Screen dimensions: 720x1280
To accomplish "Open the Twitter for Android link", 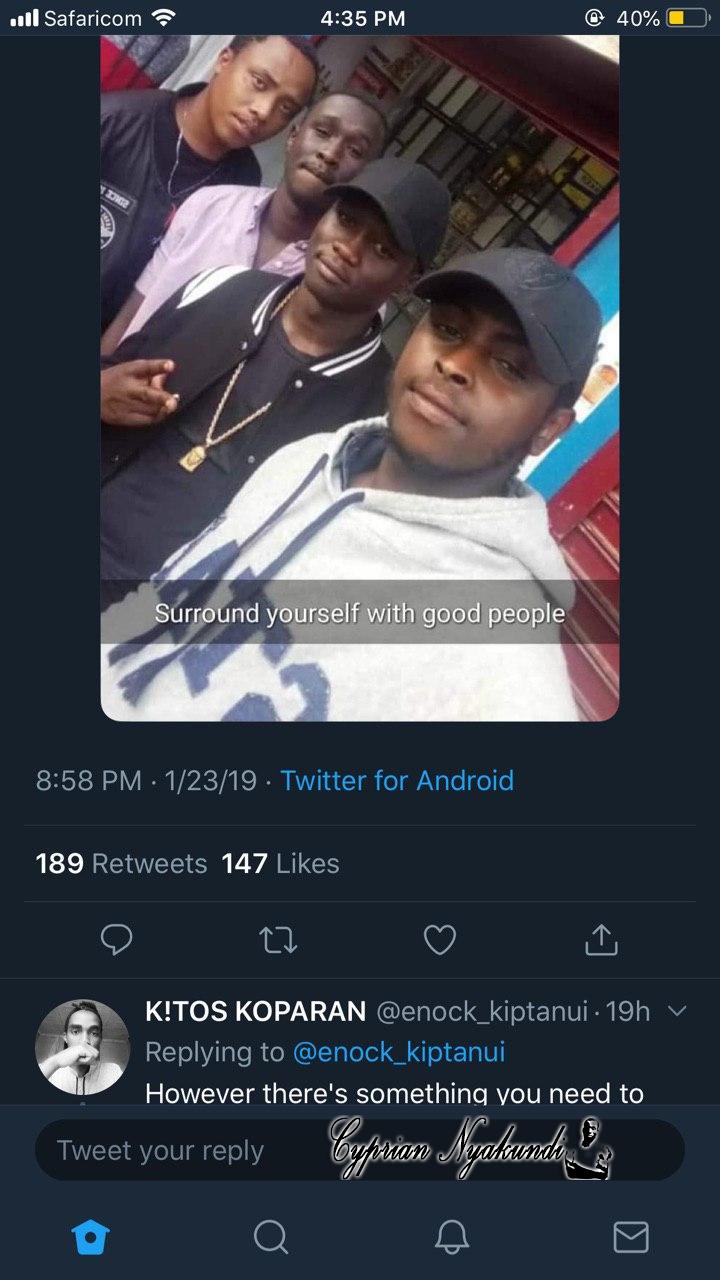I will pyautogui.click(x=397, y=780).
